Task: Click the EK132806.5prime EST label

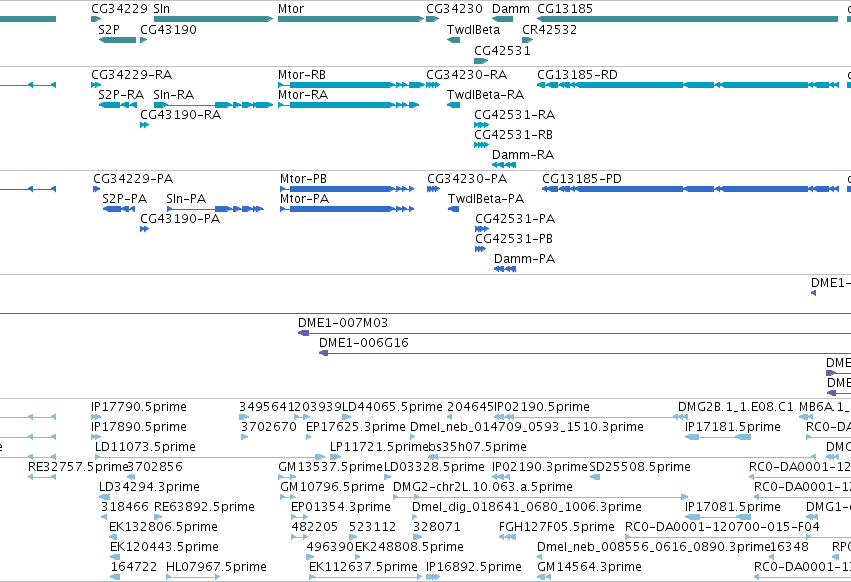Action: pyautogui.click(x=163, y=527)
